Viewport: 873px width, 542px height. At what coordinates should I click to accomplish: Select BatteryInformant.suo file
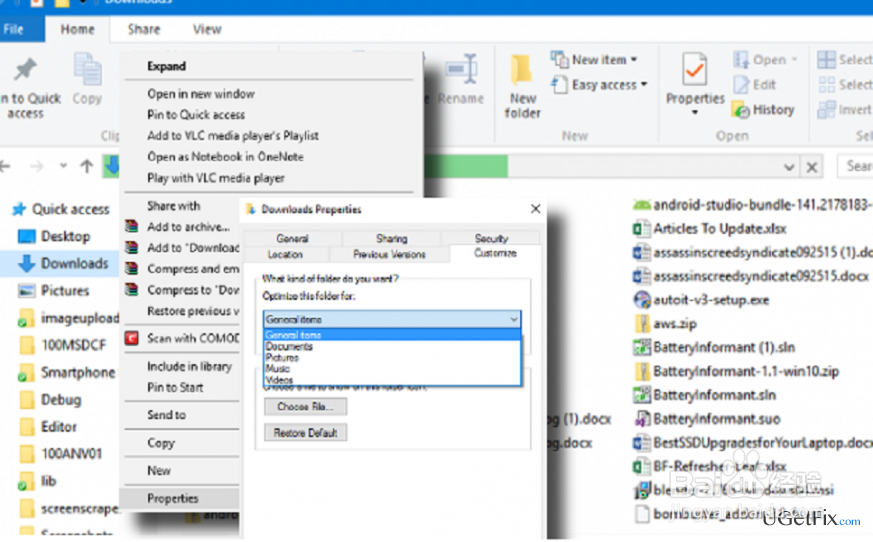coord(707,418)
